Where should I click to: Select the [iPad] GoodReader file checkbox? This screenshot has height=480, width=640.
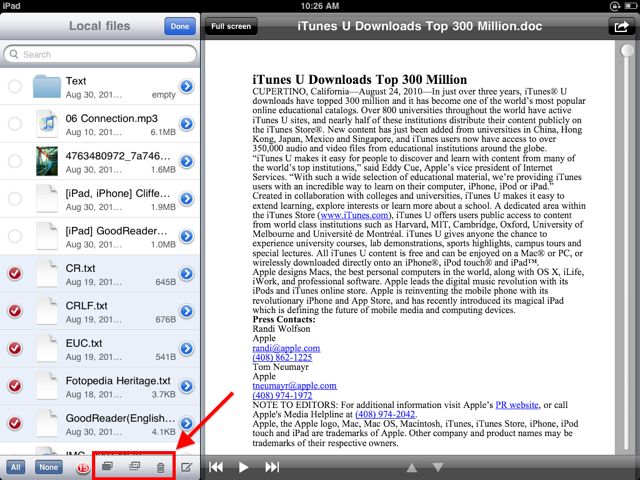point(15,236)
